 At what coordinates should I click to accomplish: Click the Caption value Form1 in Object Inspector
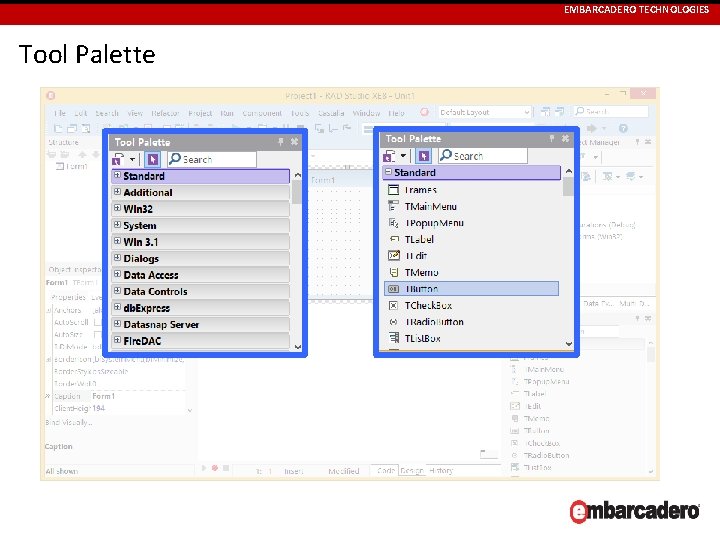click(x=103, y=396)
